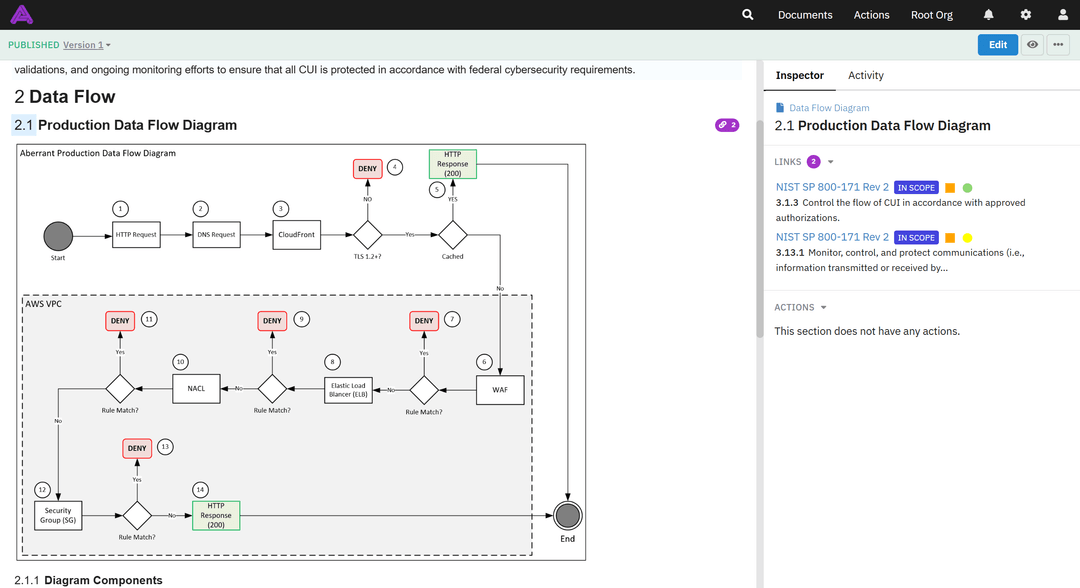The width and height of the screenshot is (1080, 588).
Task: Select the 2 Data Flow heading
Action: click(x=65, y=96)
